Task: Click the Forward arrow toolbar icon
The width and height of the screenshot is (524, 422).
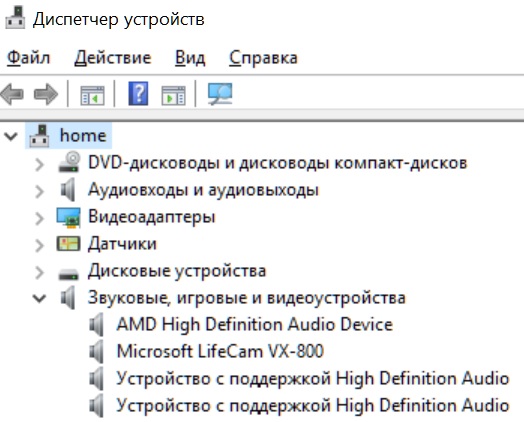Action: 46,94
